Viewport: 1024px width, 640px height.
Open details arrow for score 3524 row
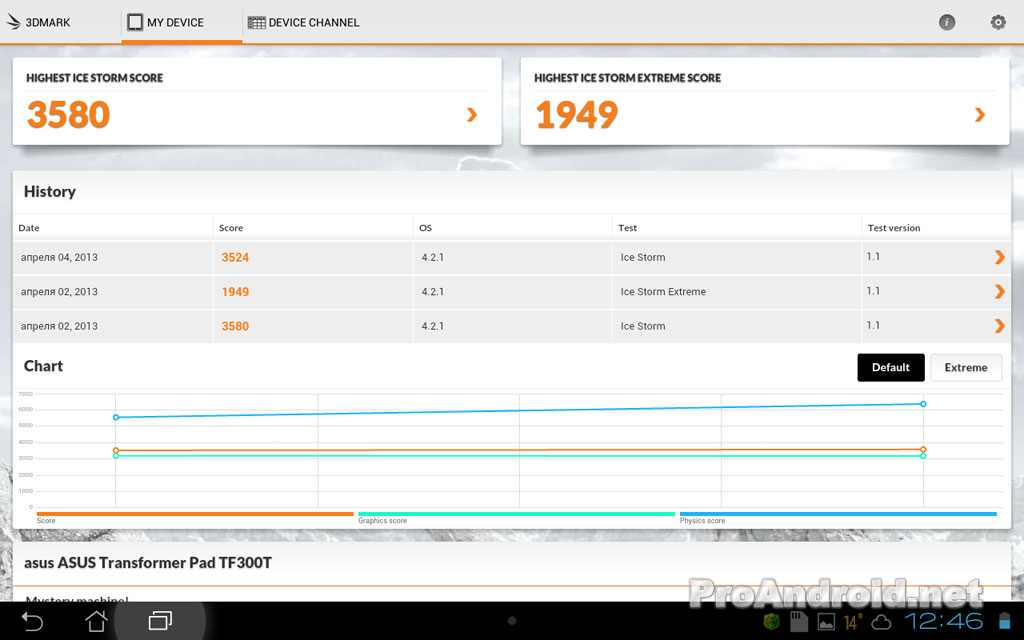click(999, 257)
